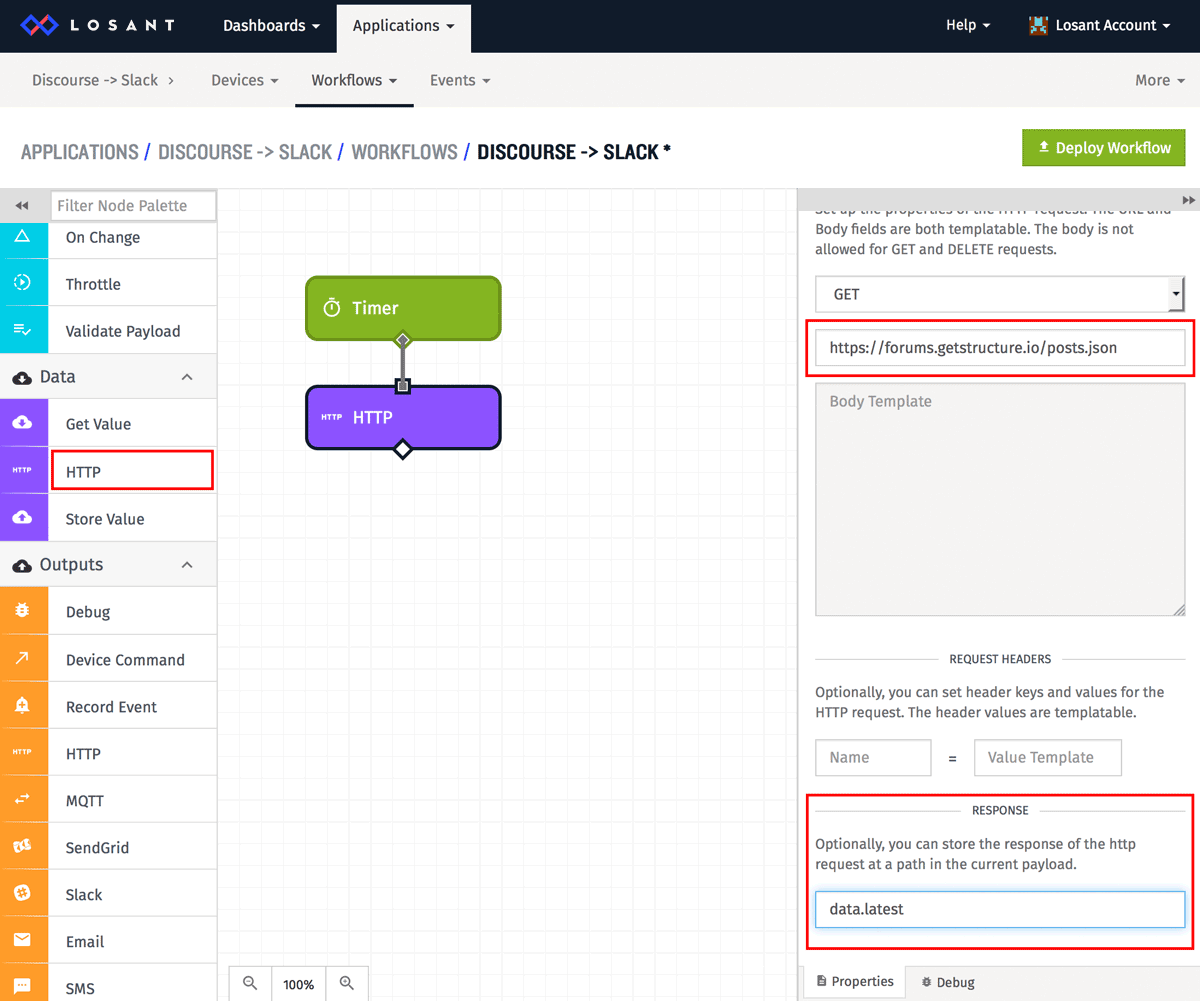This screenshot has height=1001, width=1200.
Task: Open the Events dropdown
Action: 460,80
